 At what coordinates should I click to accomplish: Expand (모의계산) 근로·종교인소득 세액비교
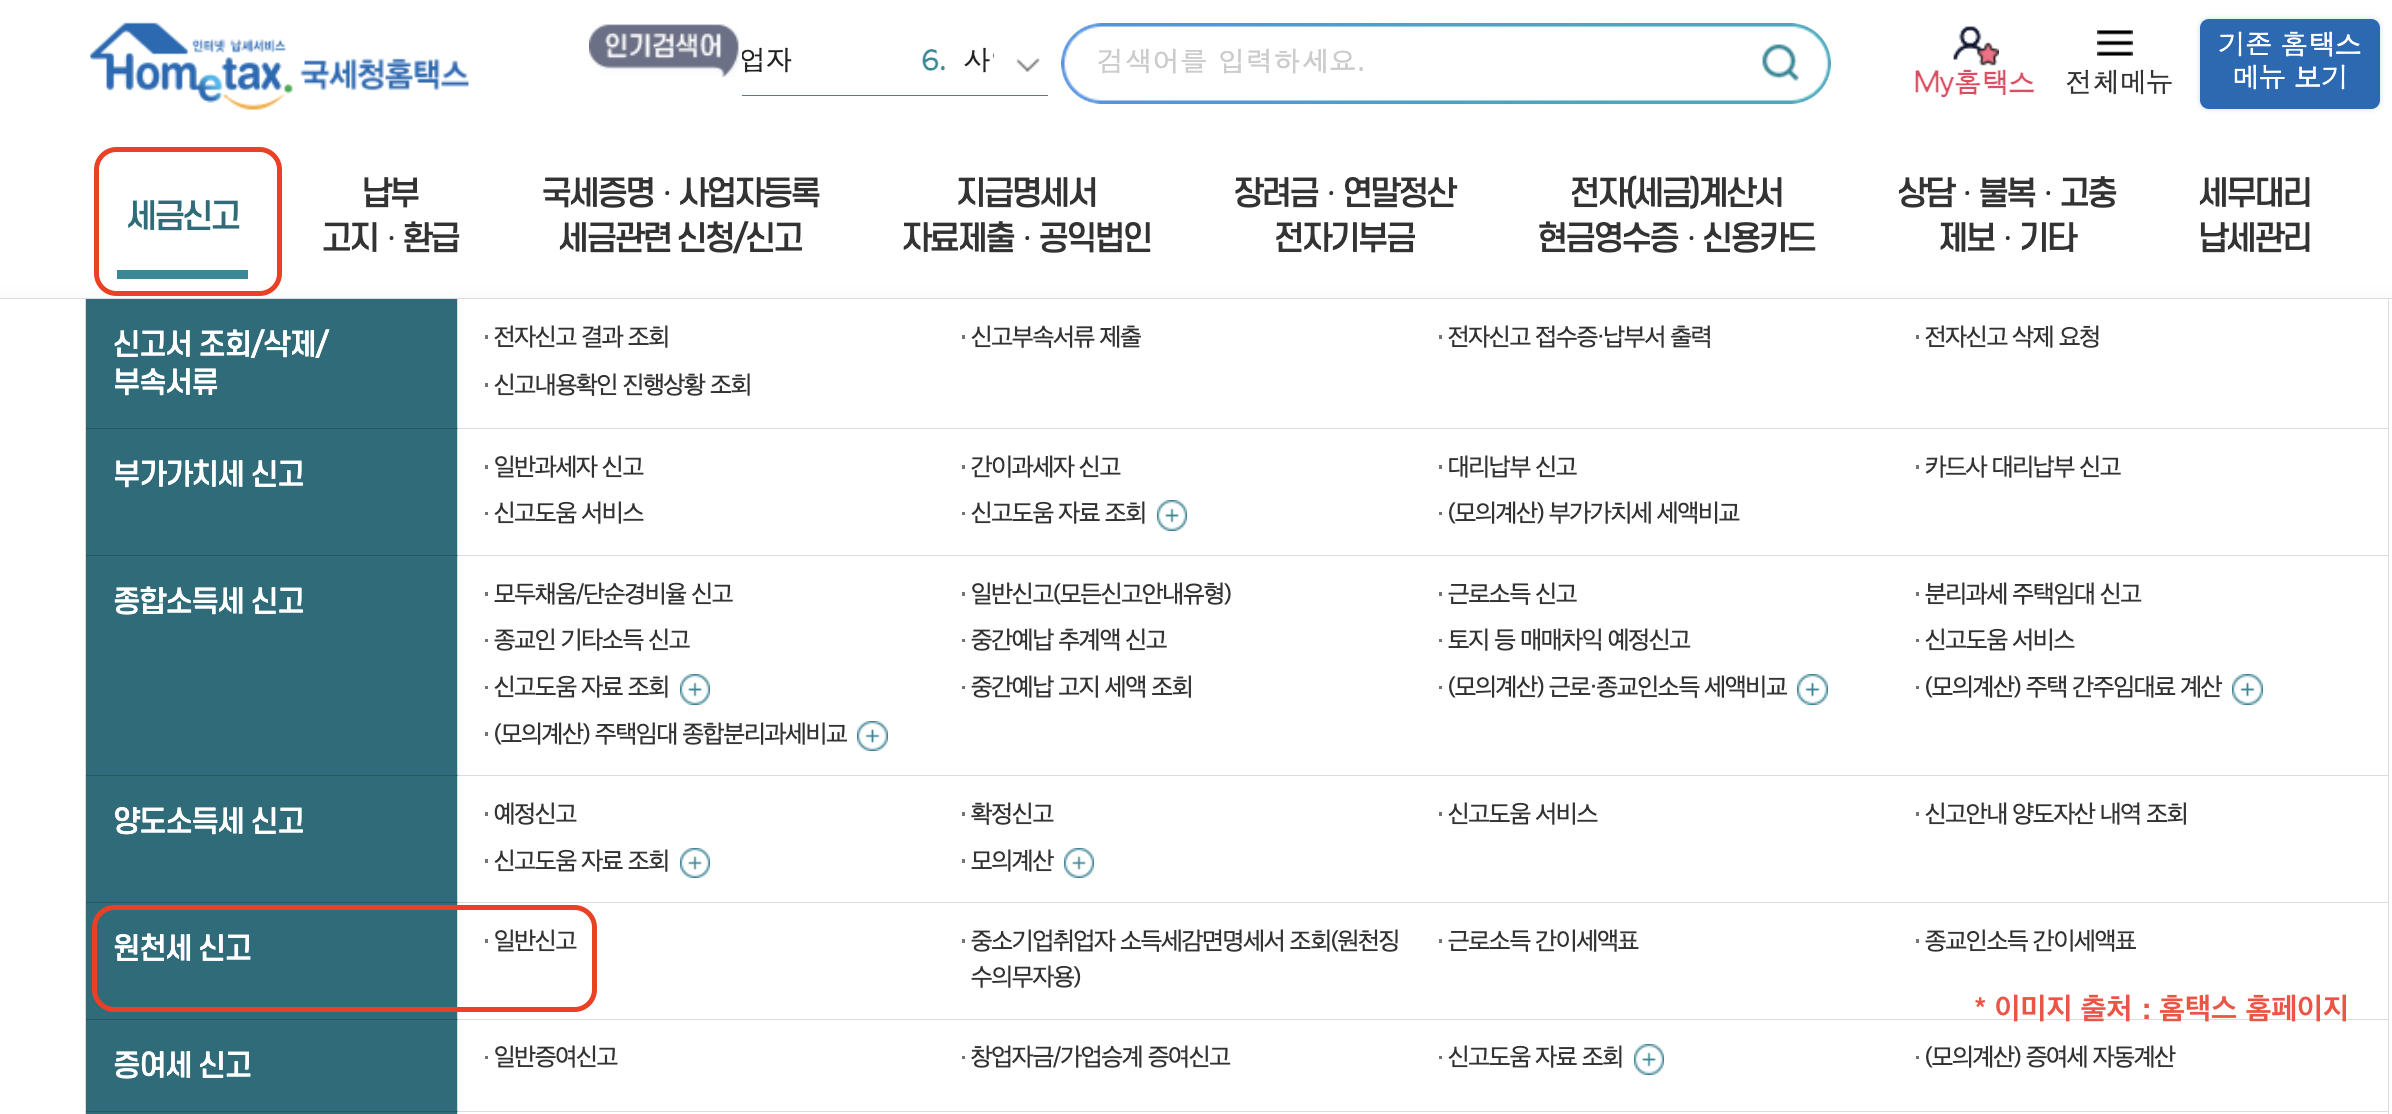(1812, 688)
